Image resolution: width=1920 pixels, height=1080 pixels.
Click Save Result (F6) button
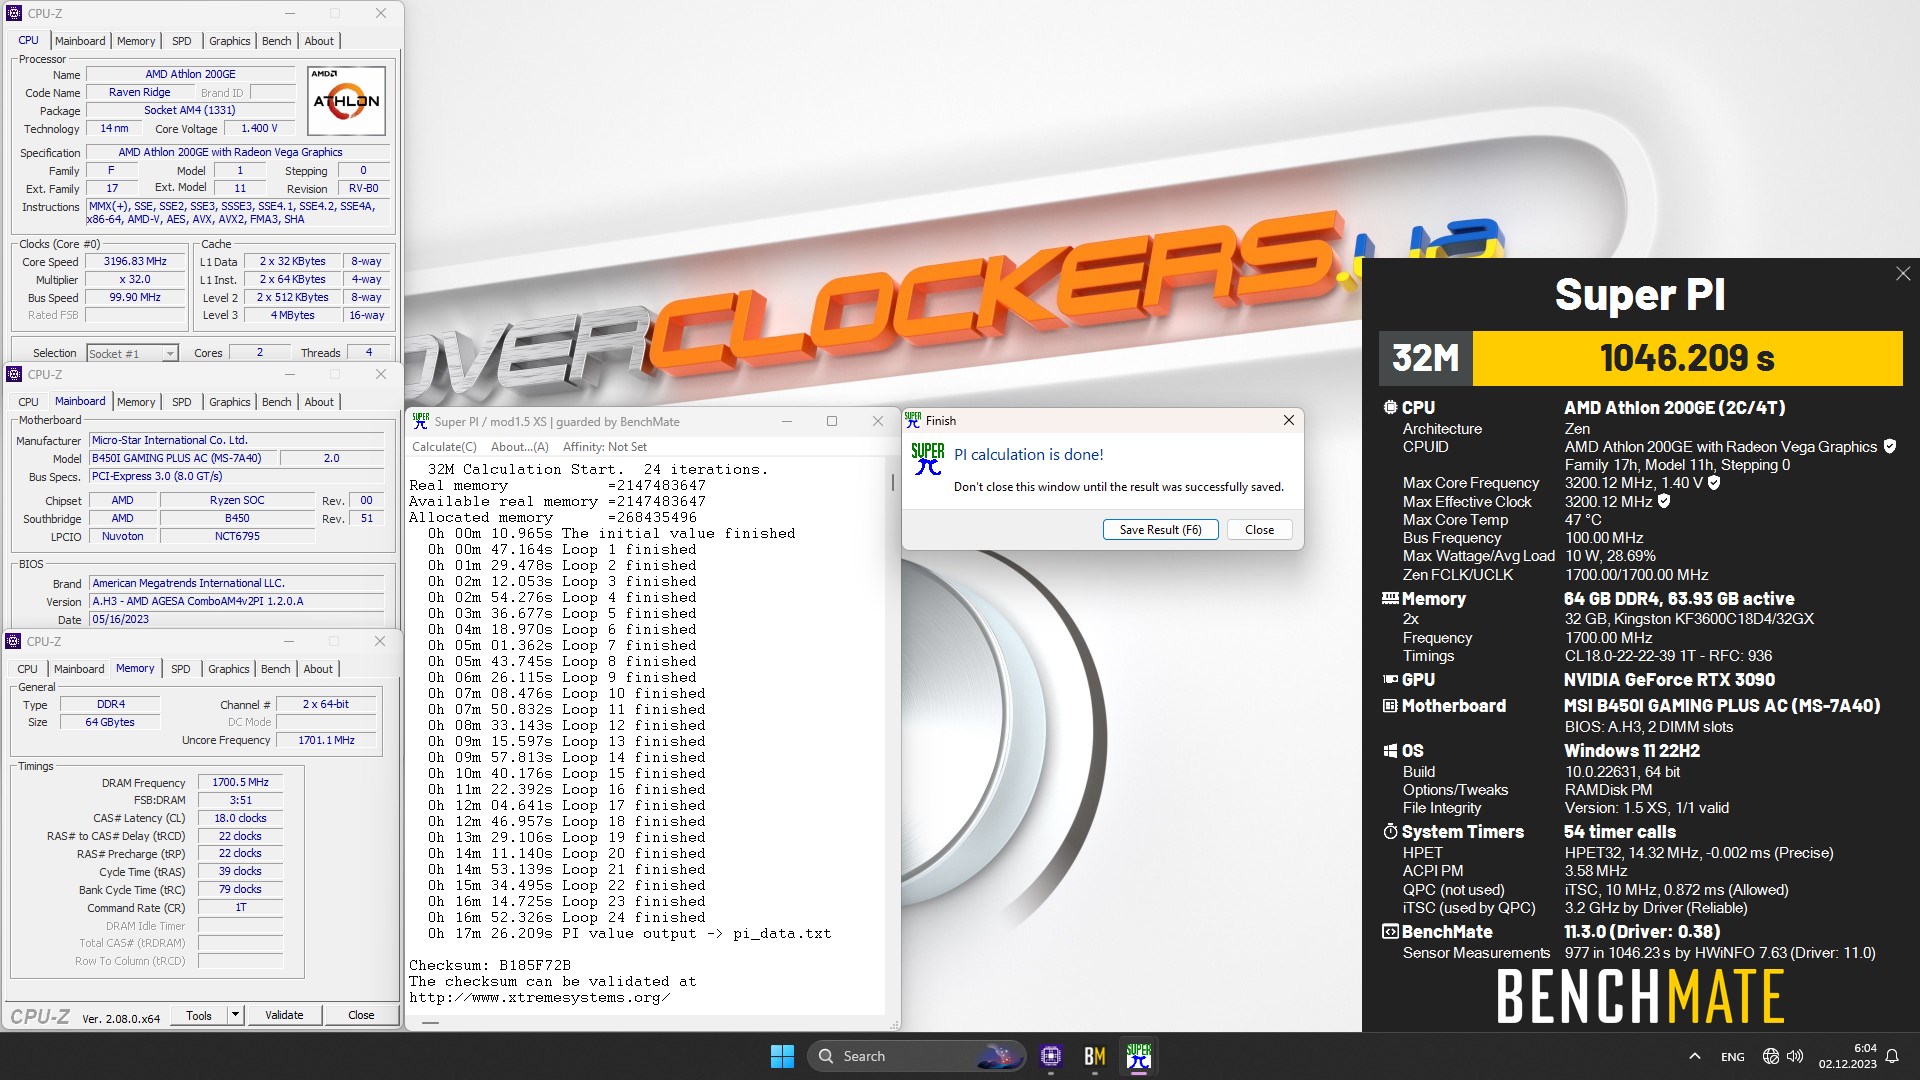[x=1160, y=529]
